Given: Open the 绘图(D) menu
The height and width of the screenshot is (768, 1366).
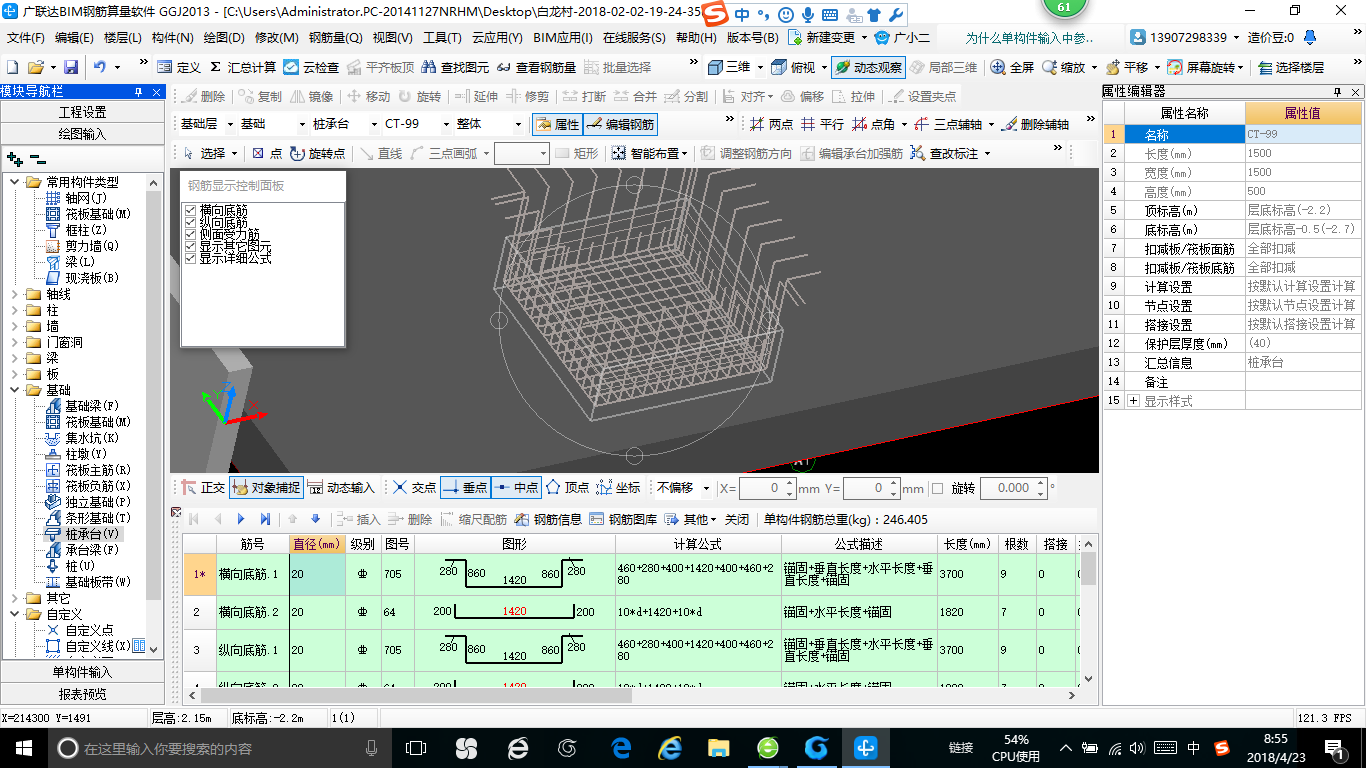Looking at the screenshot, I should click(224, 38).
